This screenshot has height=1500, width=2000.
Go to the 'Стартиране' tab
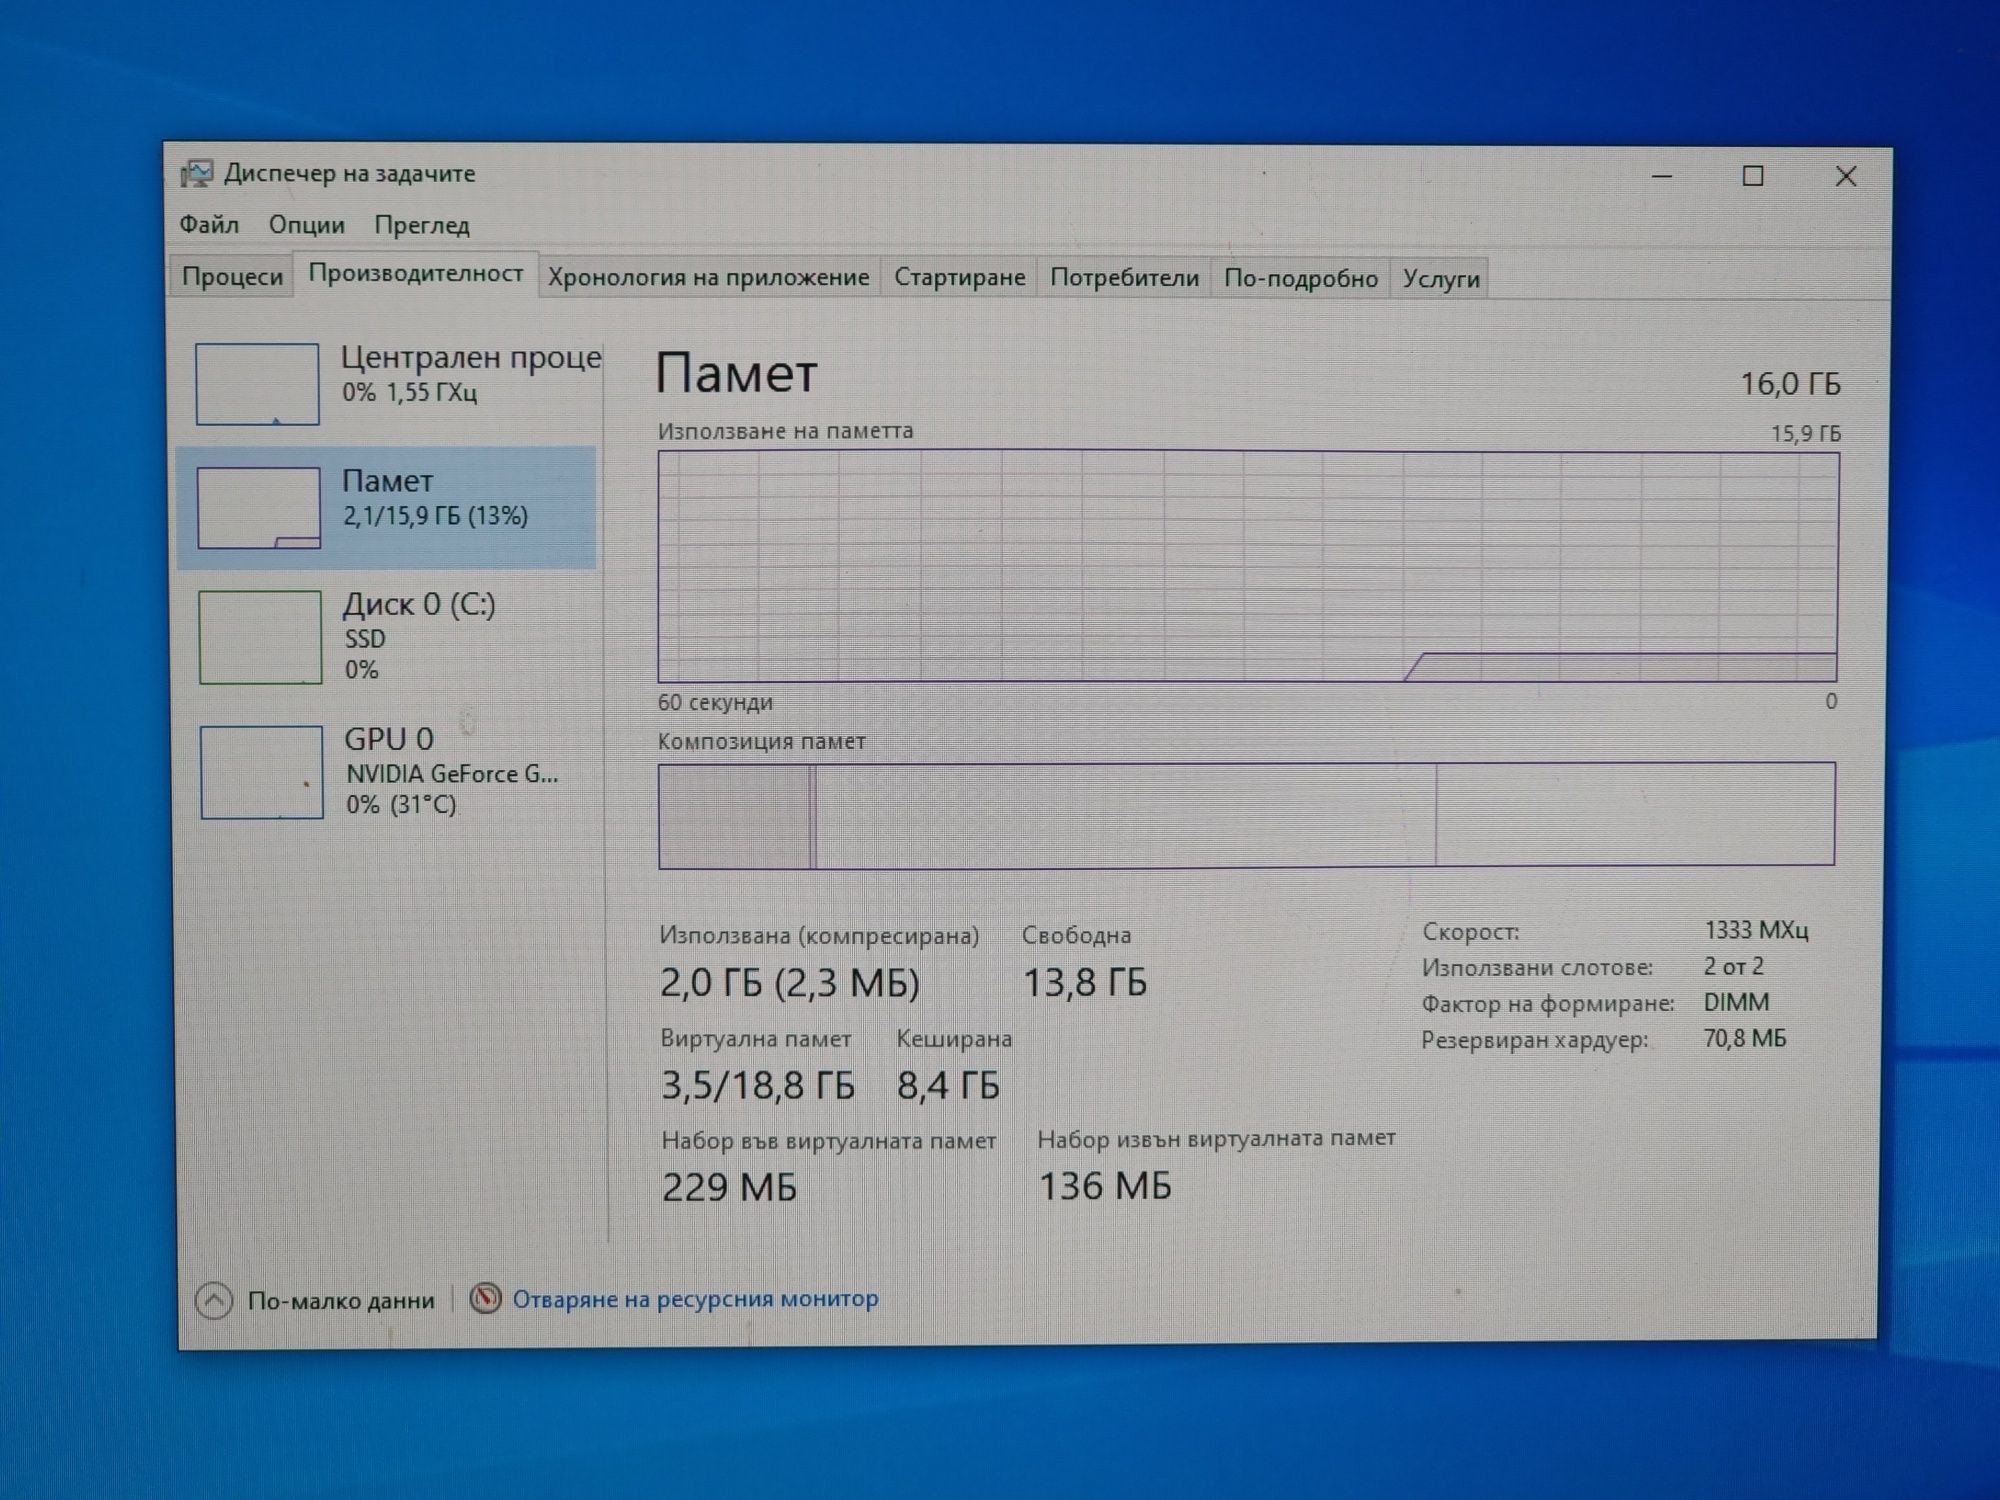click(960, 277)
